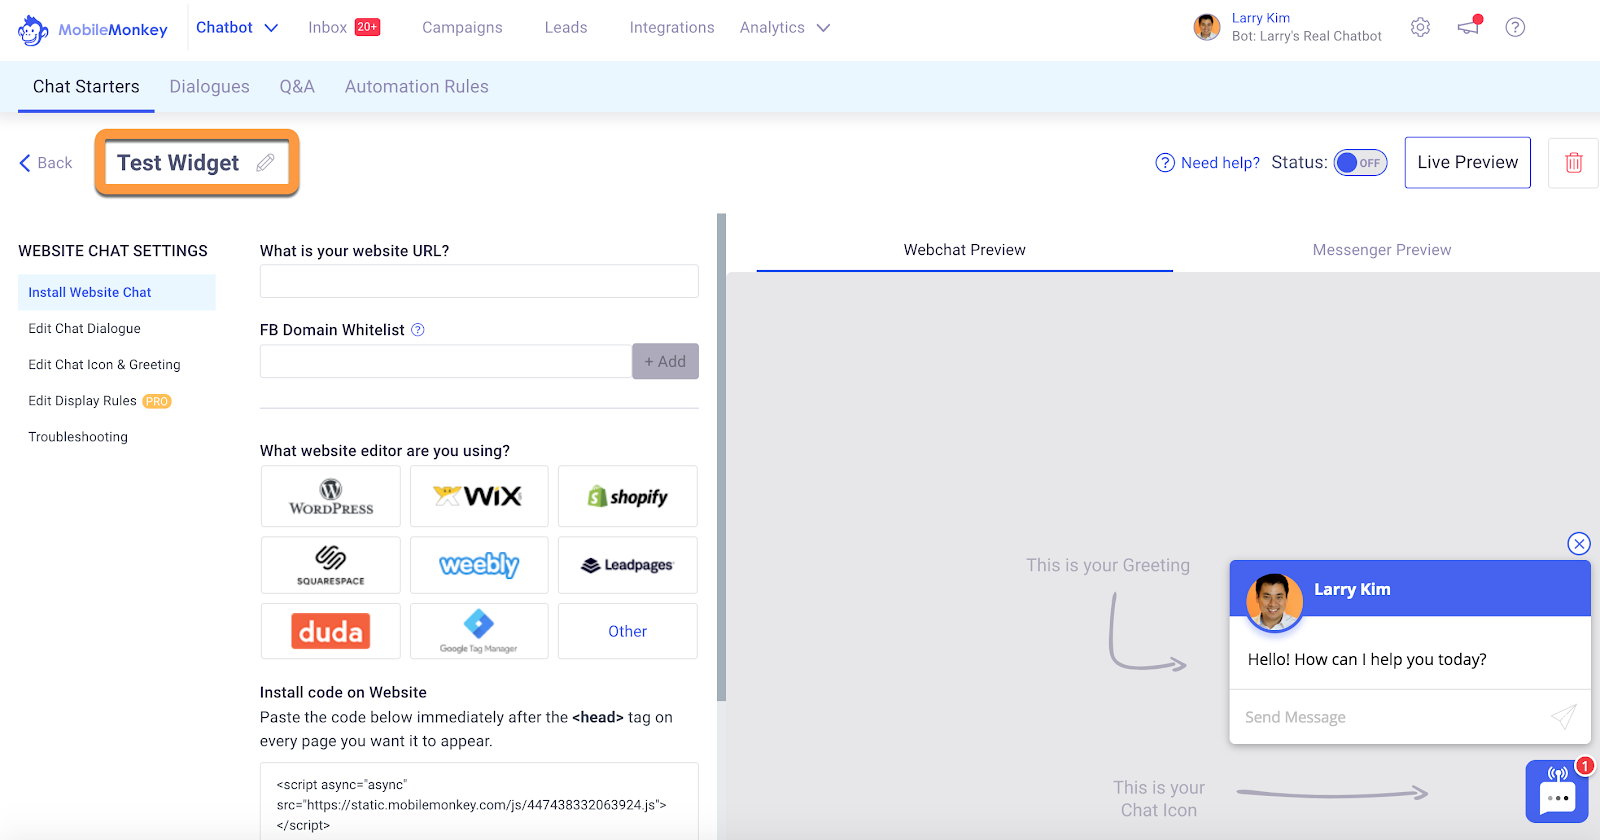The image size is (1600, 840).
Task: Choose the Weebly website editor
Action: (479, 565)
